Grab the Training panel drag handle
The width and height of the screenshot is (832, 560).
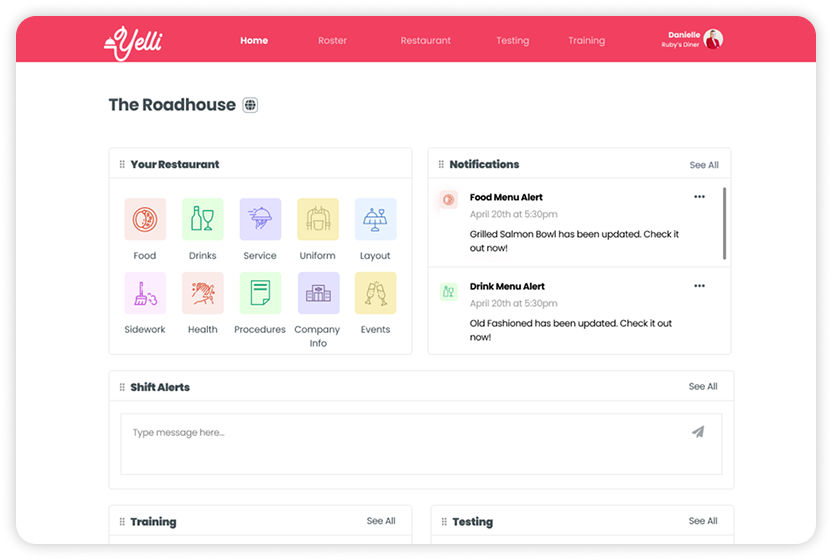pyautogui.click(x=122, y=521)
